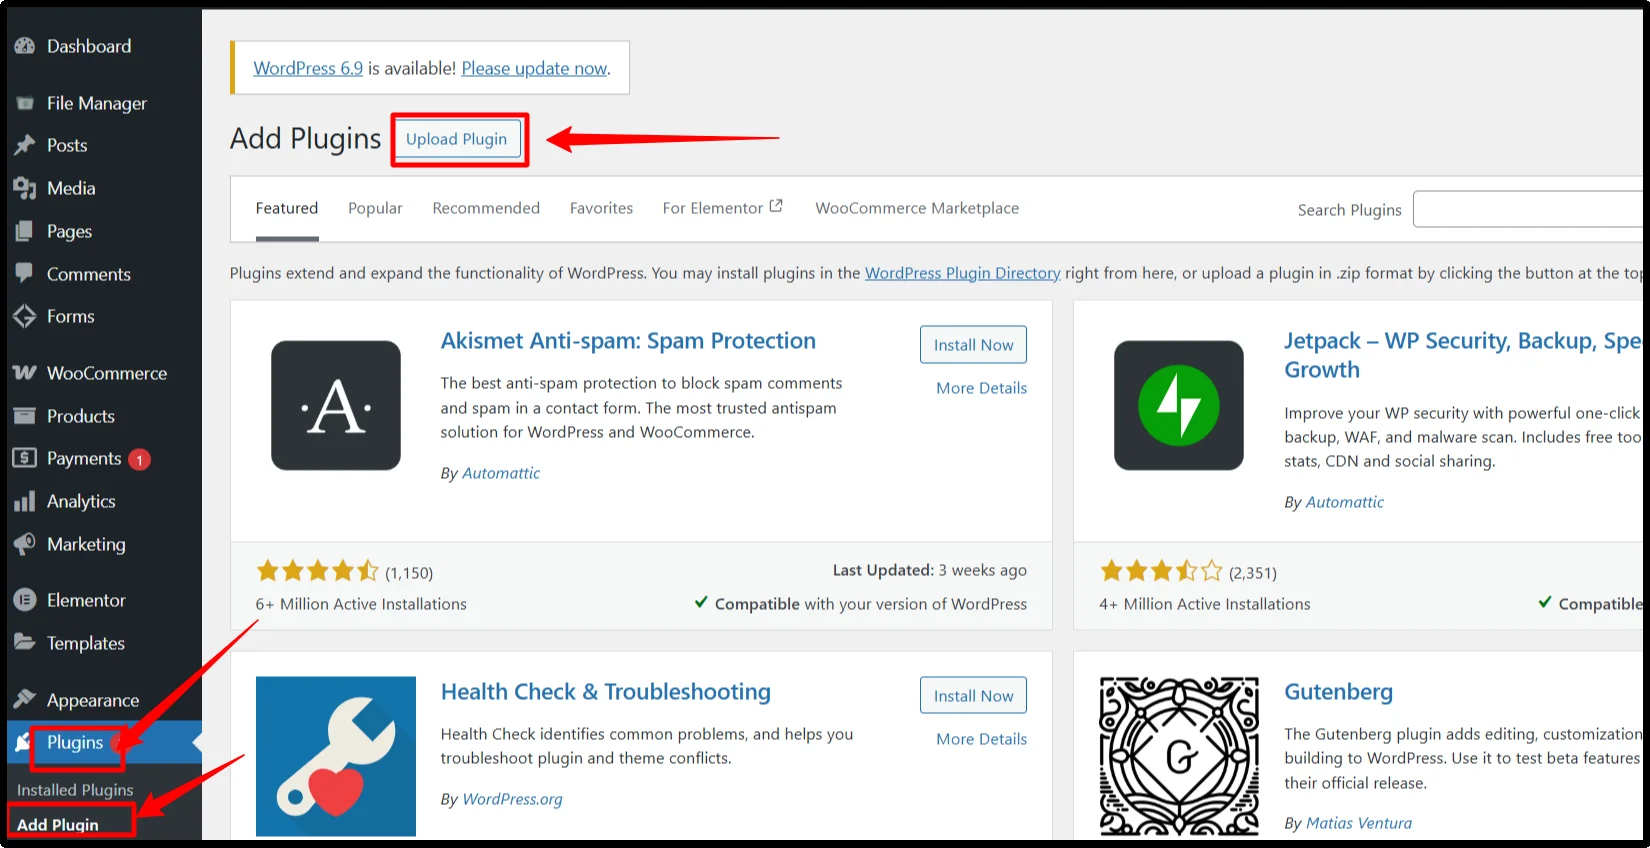Click the Payments red notification badge
Viewport: 1650px width, 848px height.
pos(139,460)
